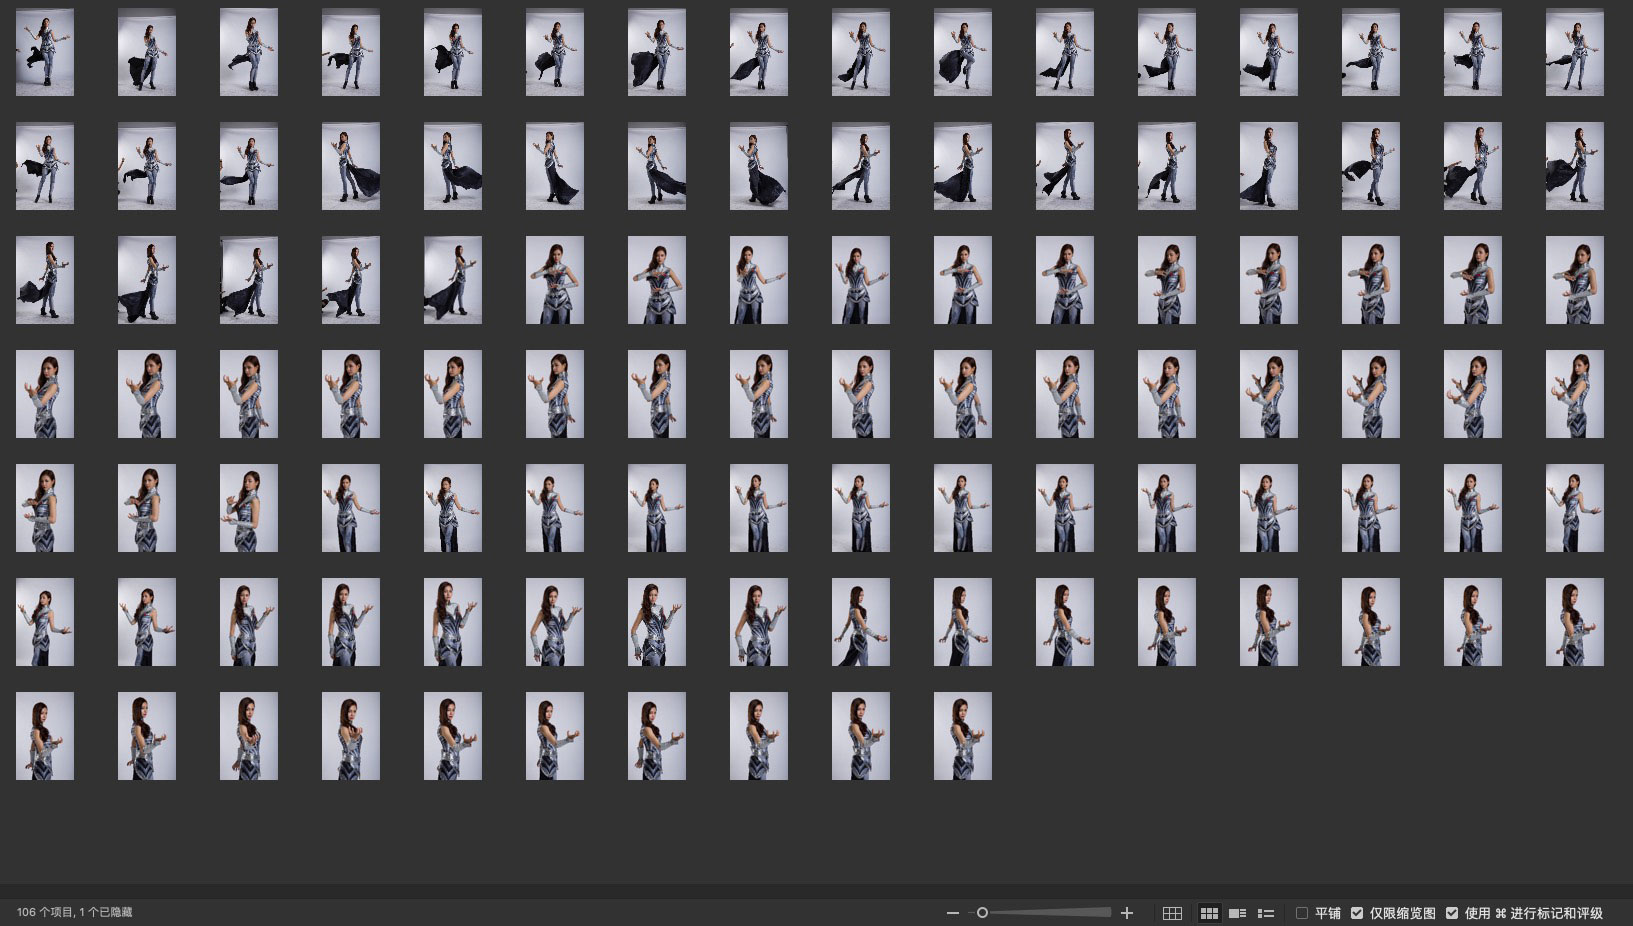Click the plus icon to enlarge thumbnails
The width and height of the screenshot is (1633, 926).
click(1127, 913)
